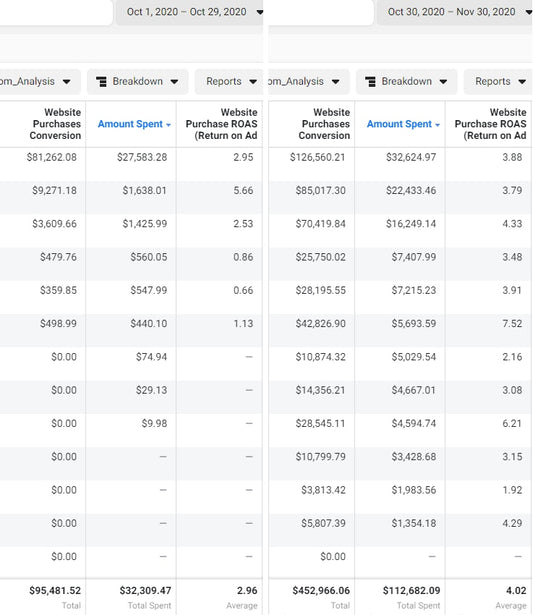Image resolution: width=533 pixels, height=615 pixels.
Task: Open the right Breakdown dropdown
Action: coord(407,82)
